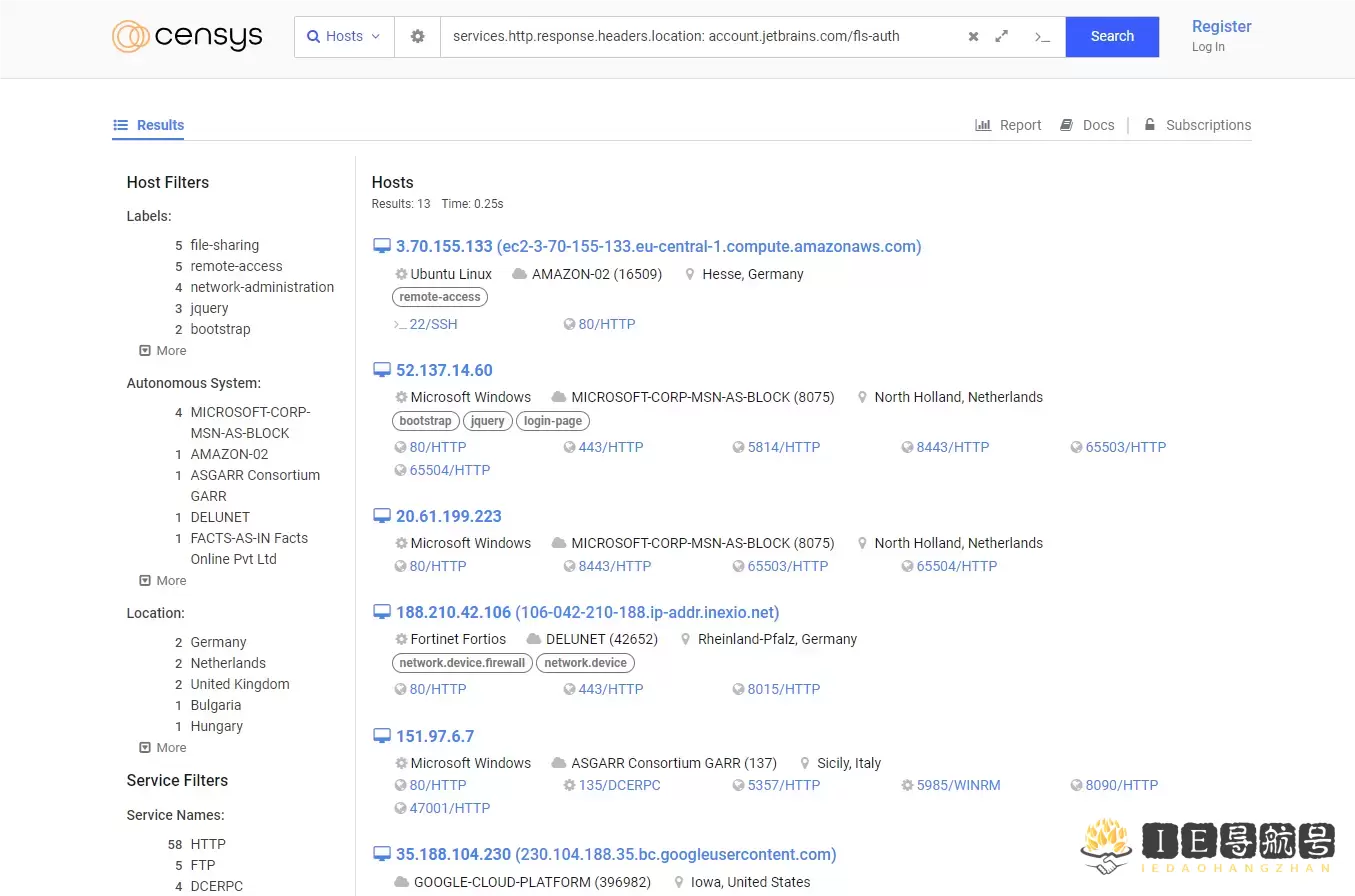Open the Report tab

tap(1008, 125)
